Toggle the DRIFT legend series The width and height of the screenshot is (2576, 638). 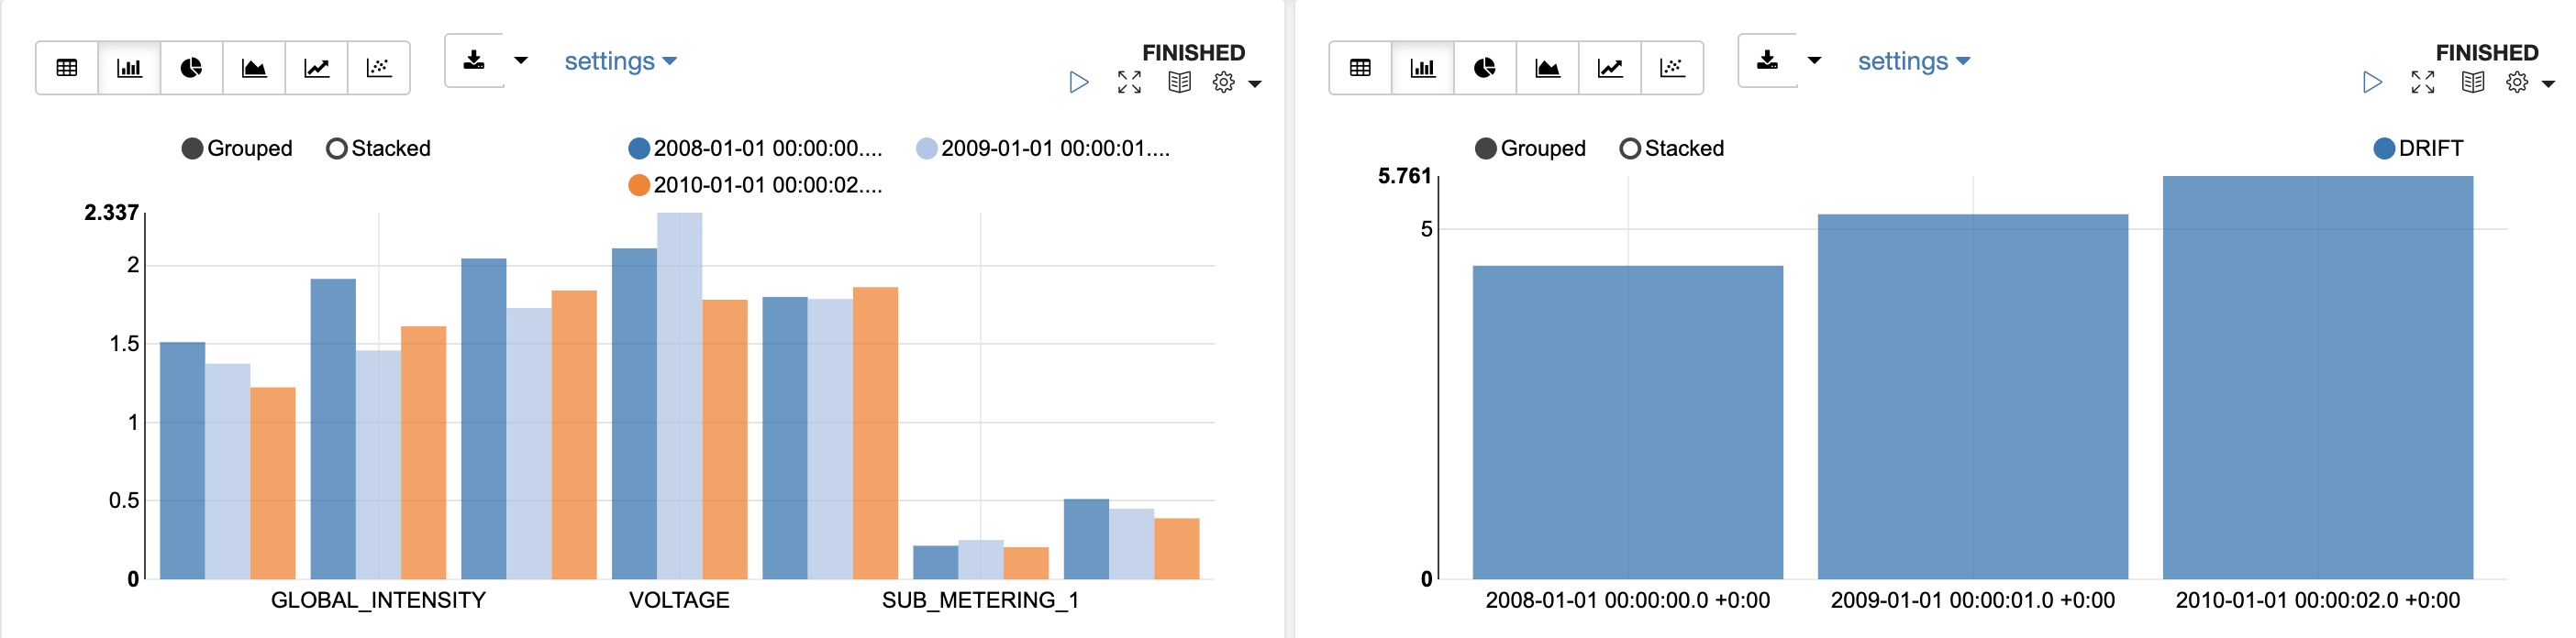(2384, 149)
